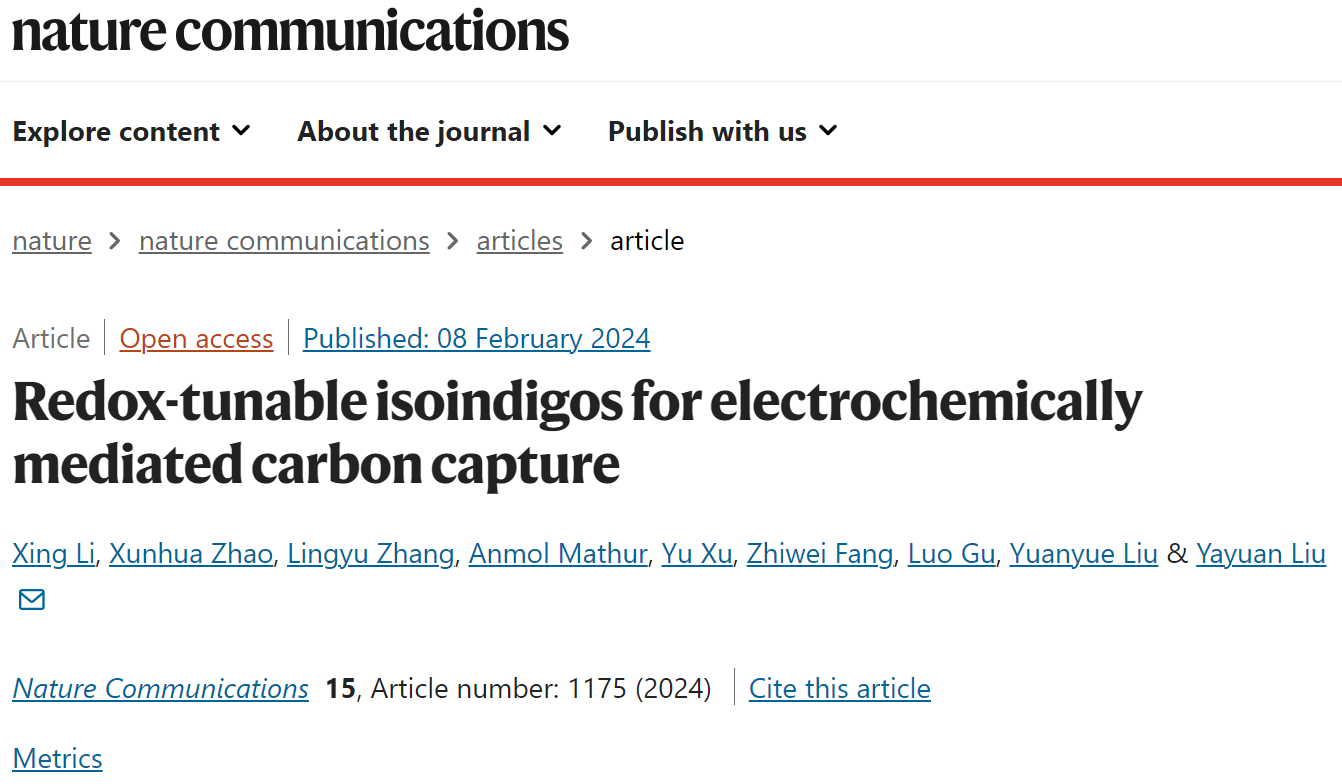Image resolution: width=1342 pixels, height=784 pixels.
Task: Expand the Explore content menu
Action: tap(131, 131)
